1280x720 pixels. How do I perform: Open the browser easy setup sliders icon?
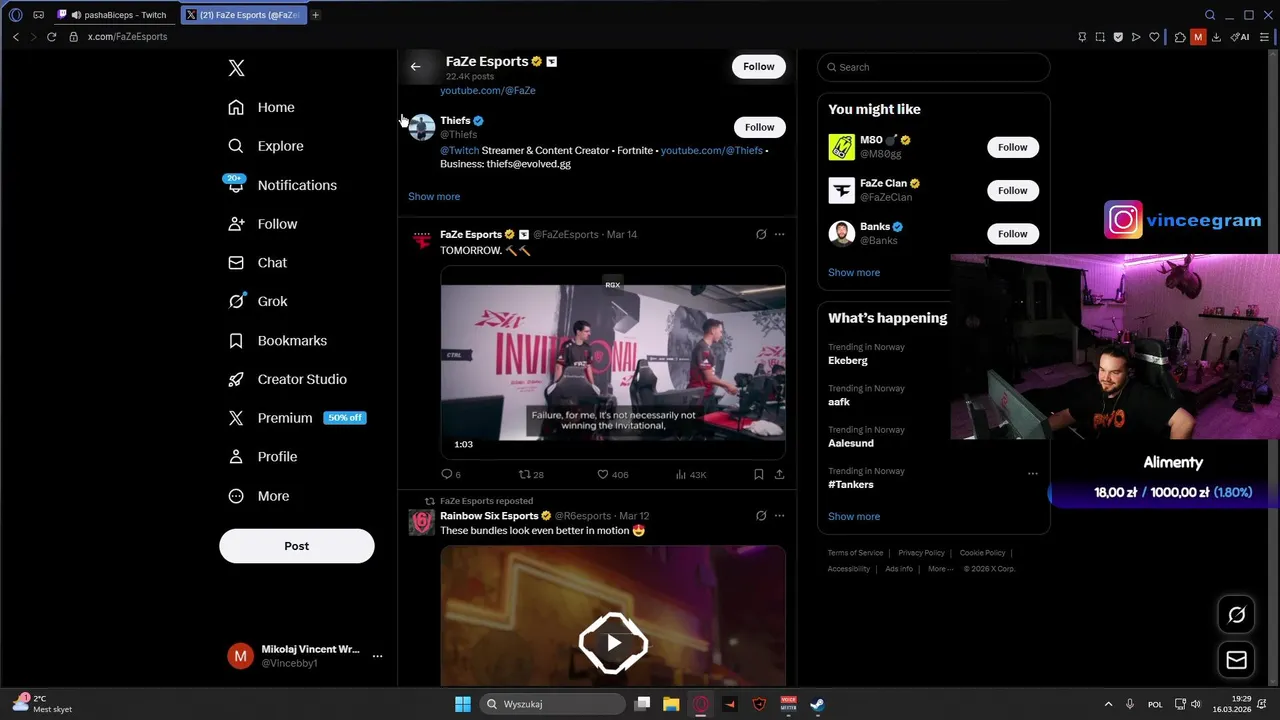click(x=1264, y=37)
